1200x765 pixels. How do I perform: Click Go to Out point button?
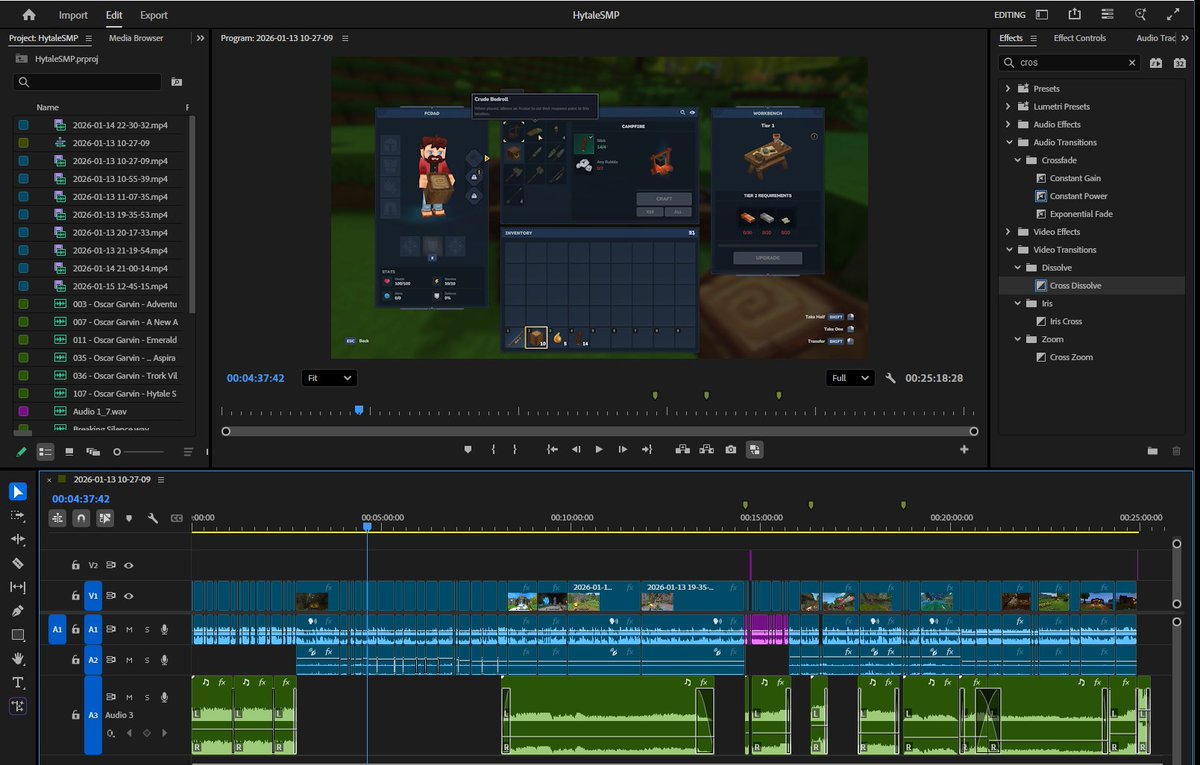pos(647,450)
